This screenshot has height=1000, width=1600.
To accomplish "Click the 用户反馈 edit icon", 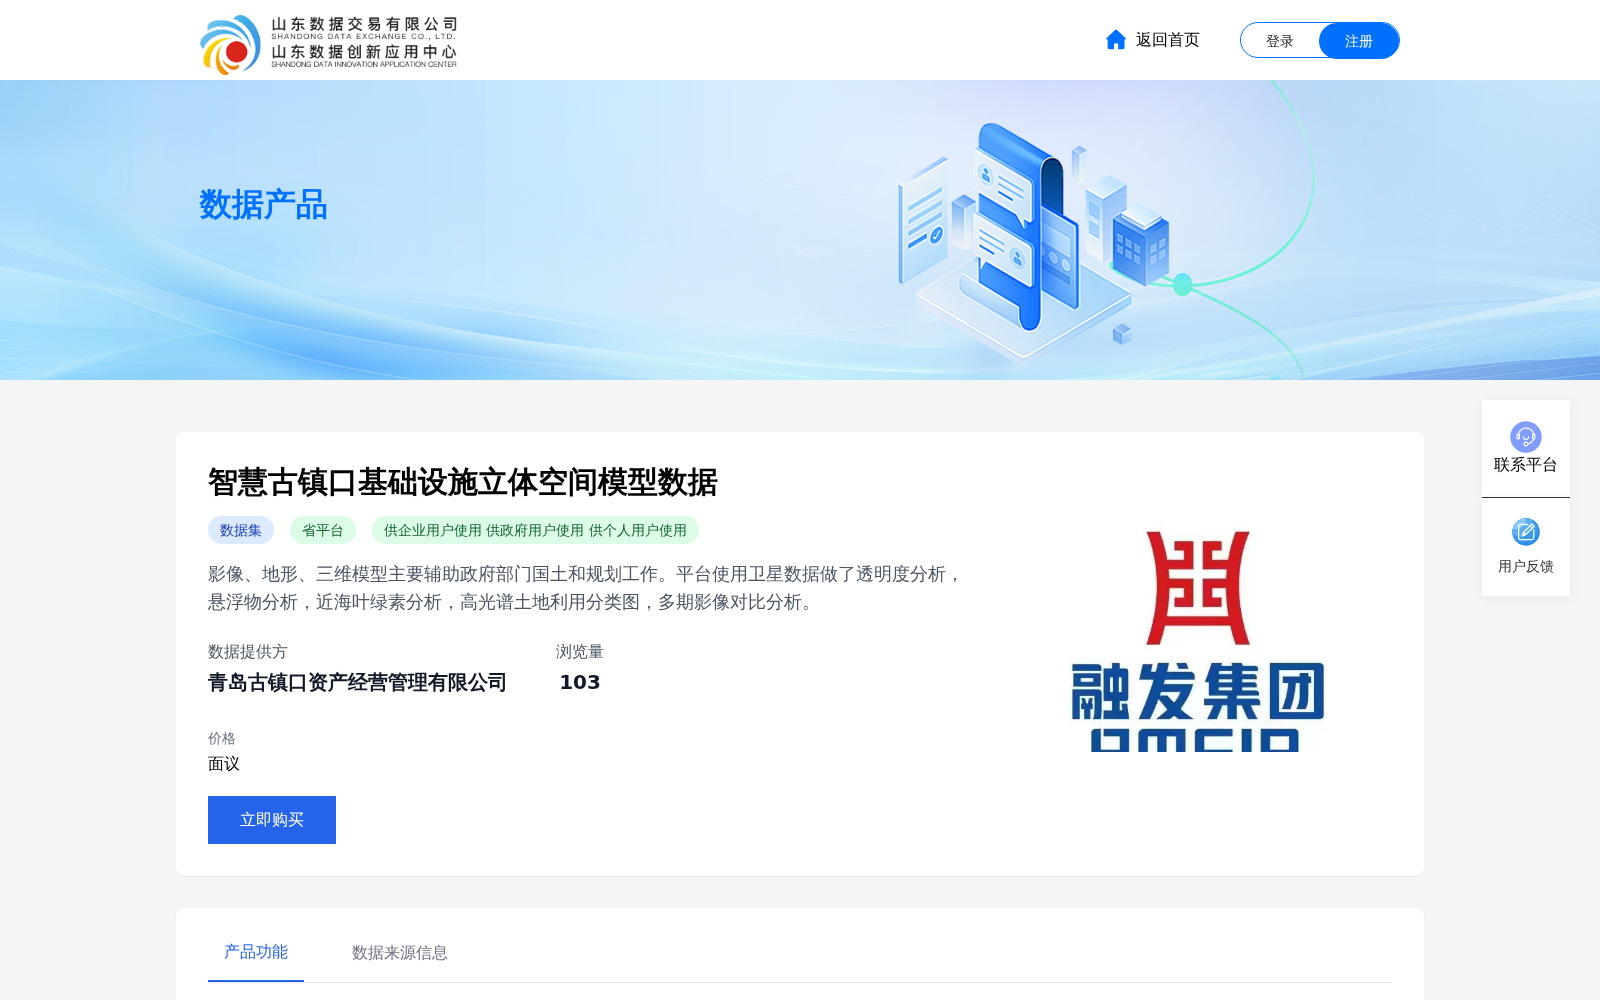I will pyautogui.click(x=1526, y=532).
